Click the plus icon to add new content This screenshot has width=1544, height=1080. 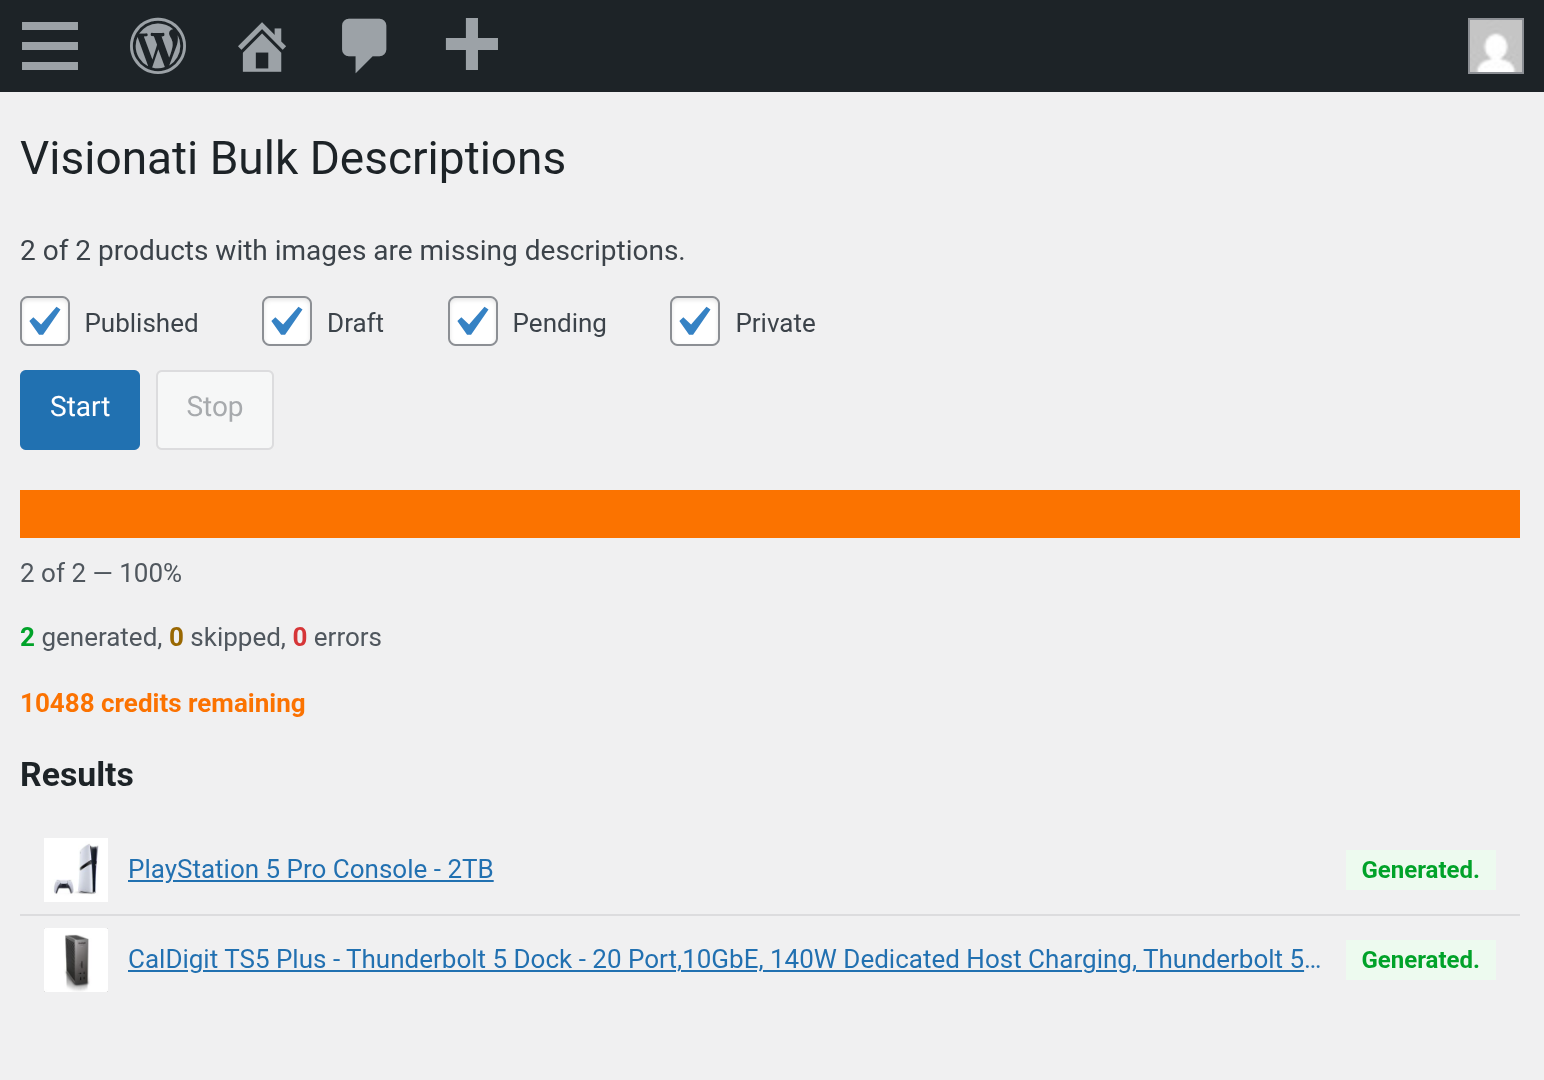471,45
